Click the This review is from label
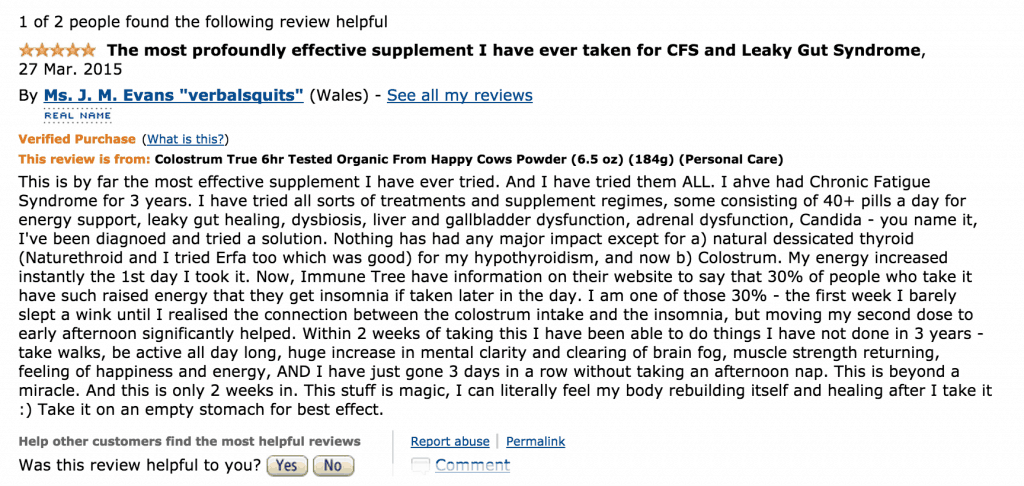The height and width of the screenshot is (486, 1024). click(x=84, y=159)
